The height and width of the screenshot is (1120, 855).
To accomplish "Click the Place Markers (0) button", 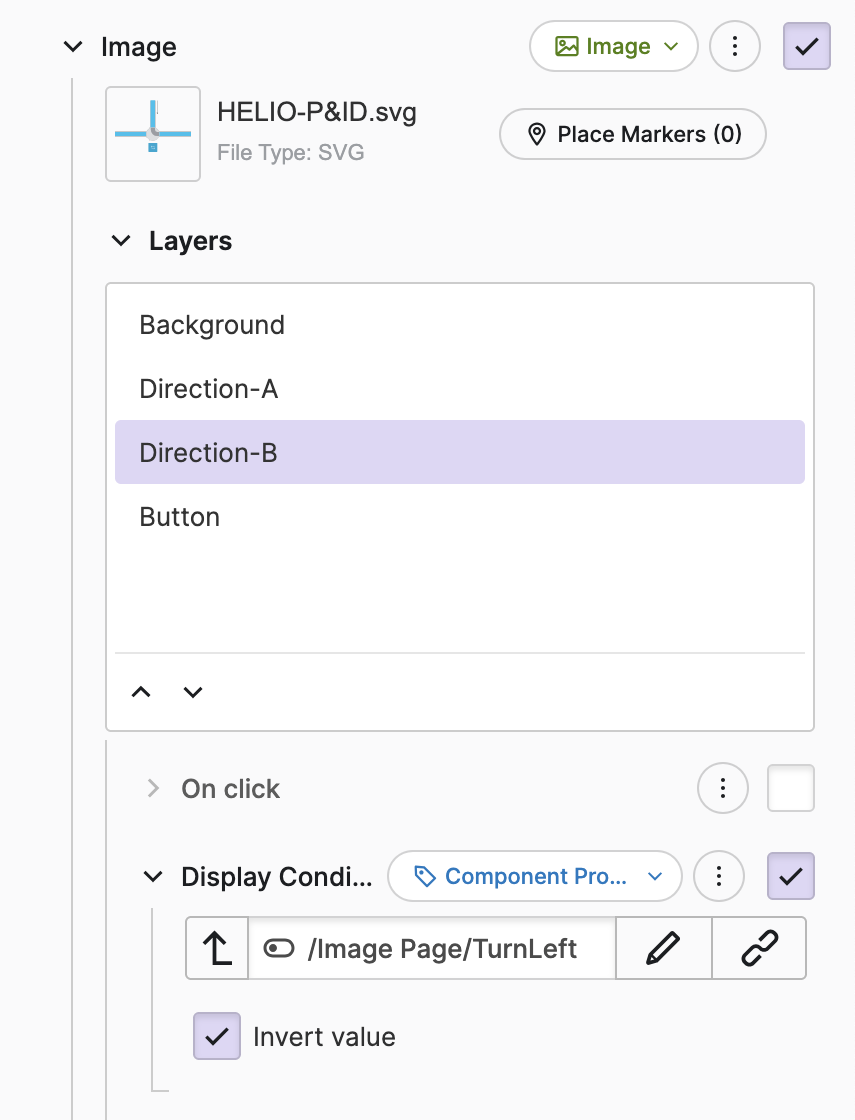I will click(x=633, y=134).
